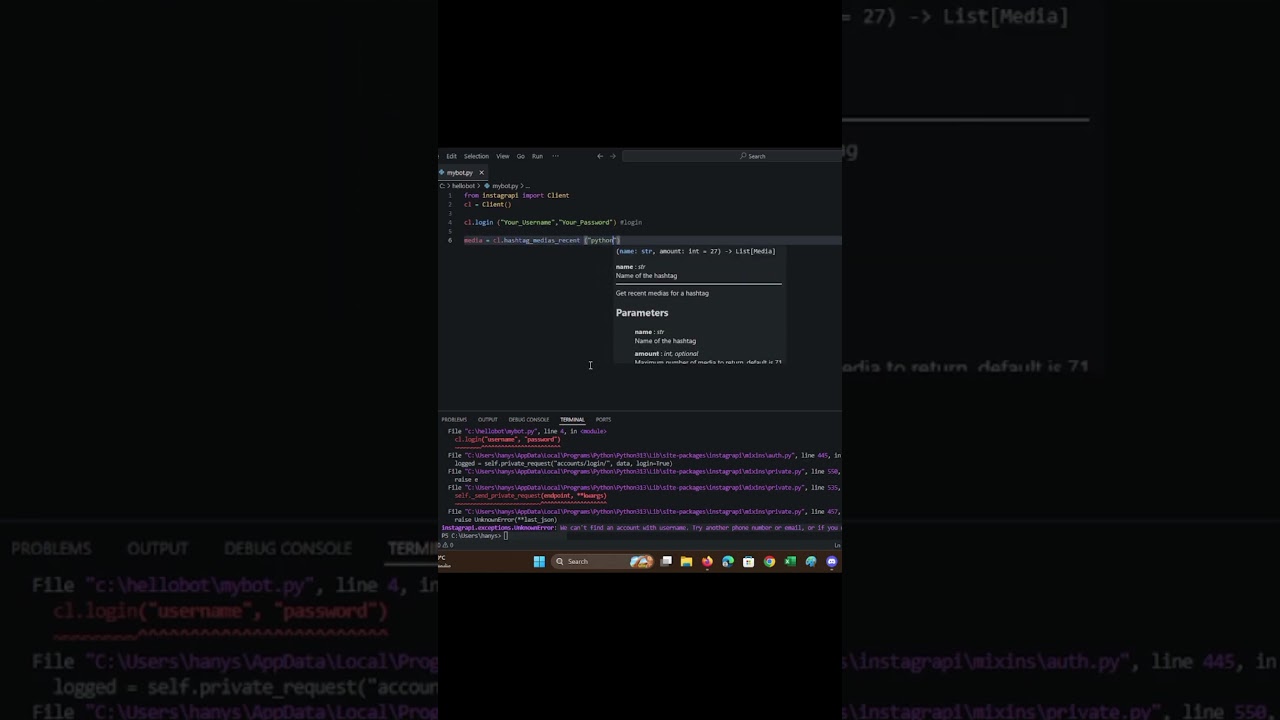1280x720 pixels.
Task: Click 'Get recent medias for a hashtag' text
Action: coord(662,293)
